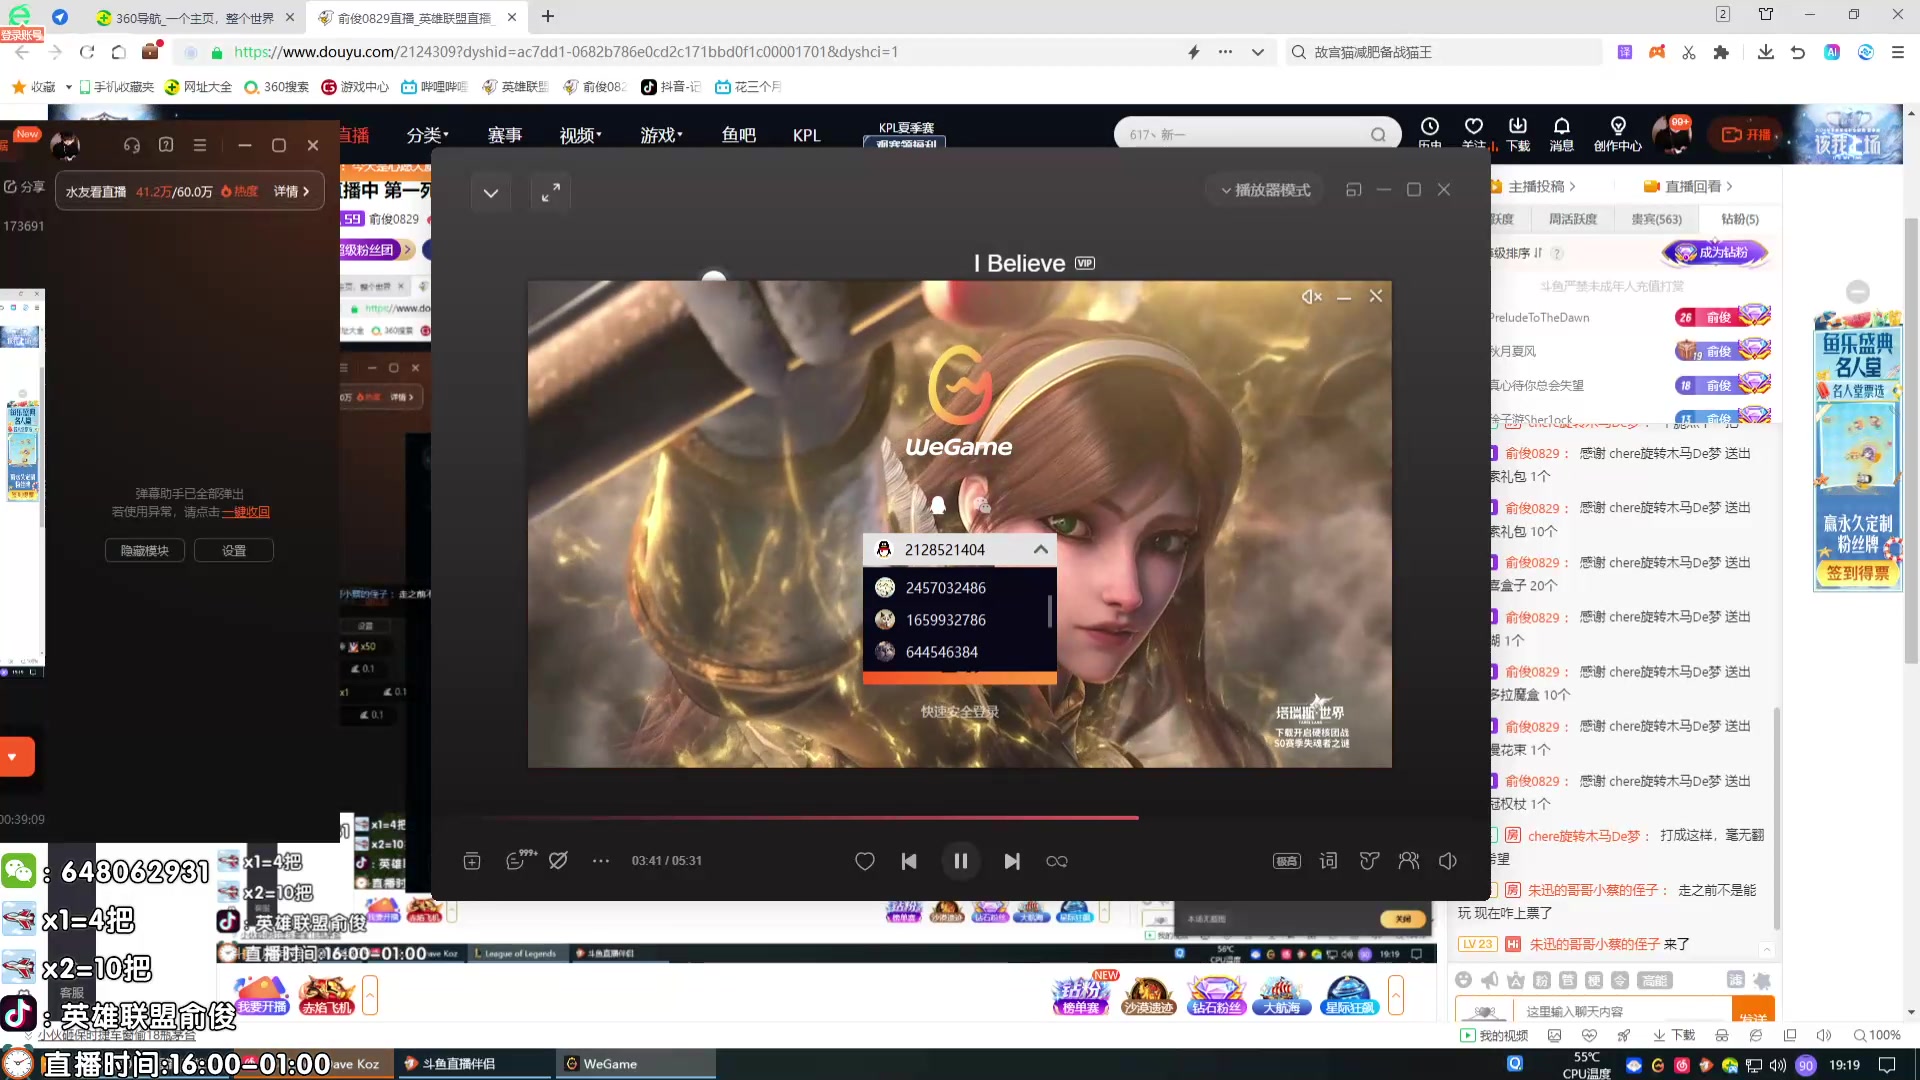Open listen-together people icon in player
The width and height of the screenshot is (1920, 1080).
point(1409,861)
